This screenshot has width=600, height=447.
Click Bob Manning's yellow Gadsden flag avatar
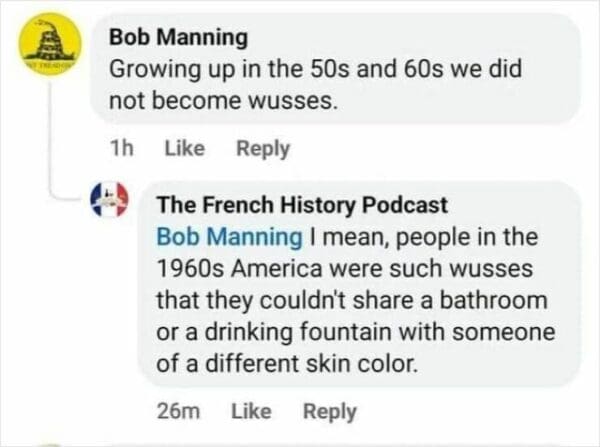(x=47, y=44)
